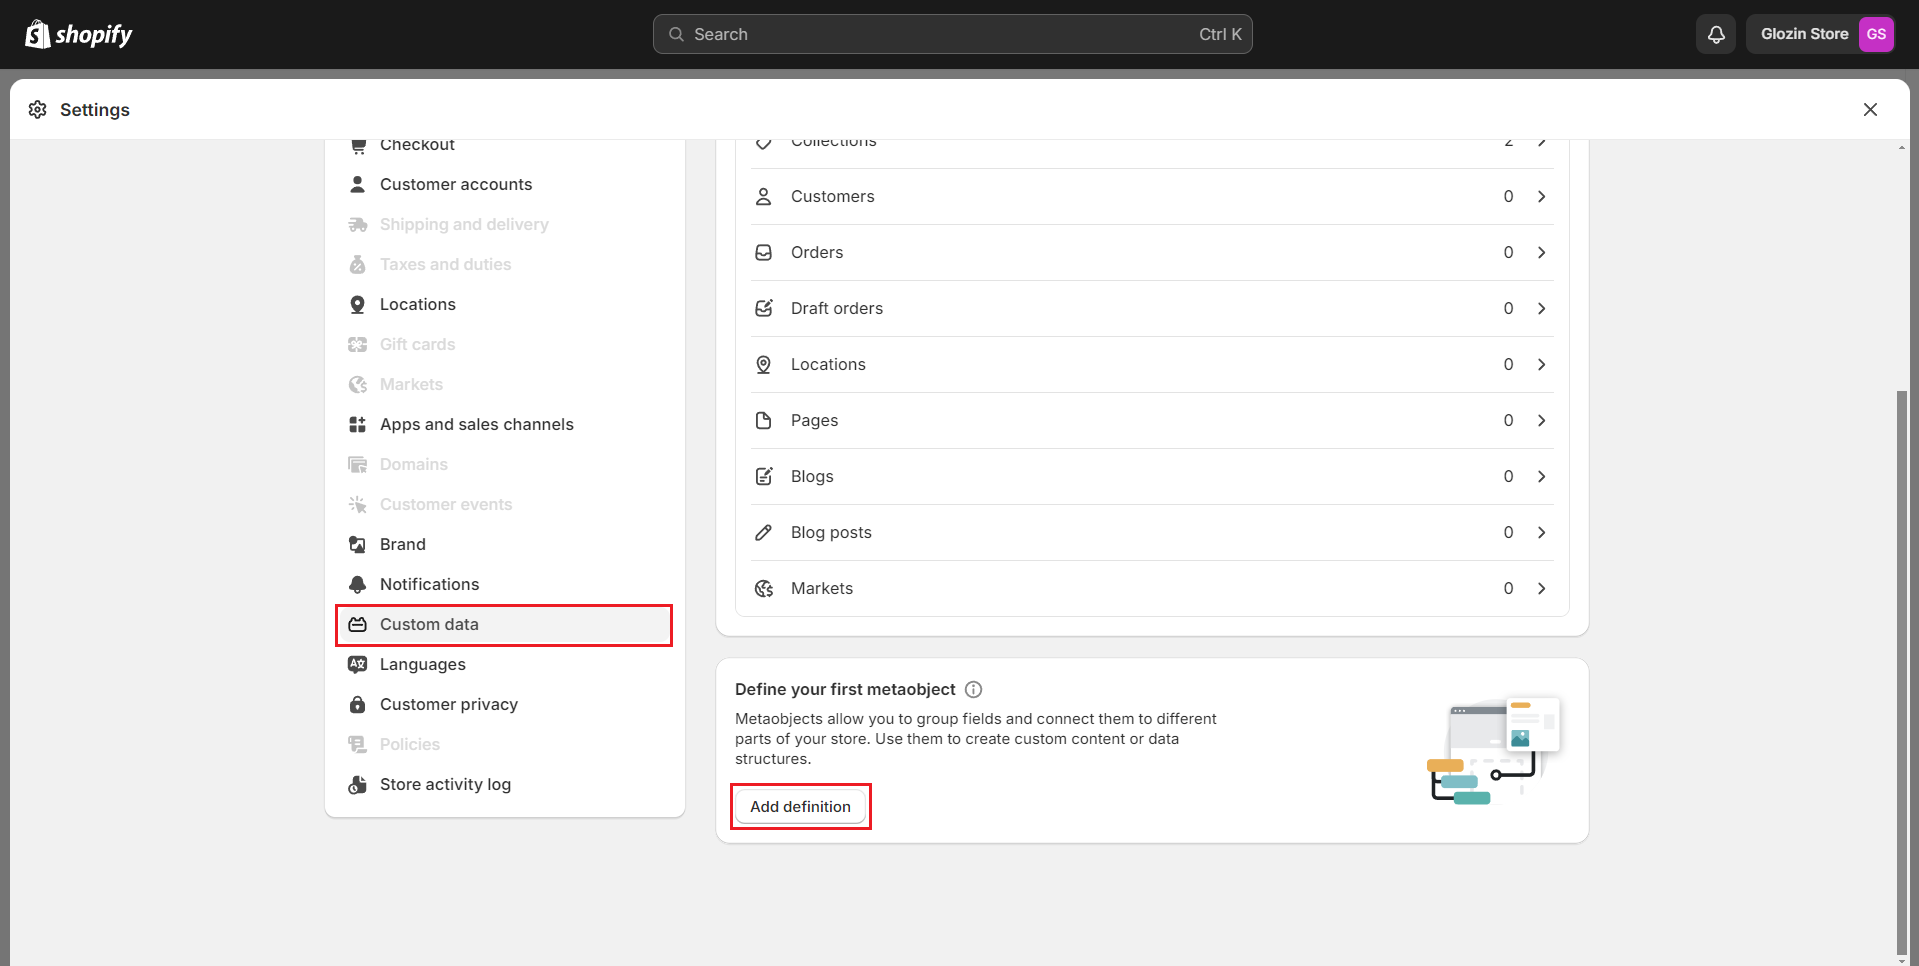This screenshot has width=1919, height=966.
Task: Click the Languages sidebar icon
Action: pyautogui.click(x=357, y=664)
